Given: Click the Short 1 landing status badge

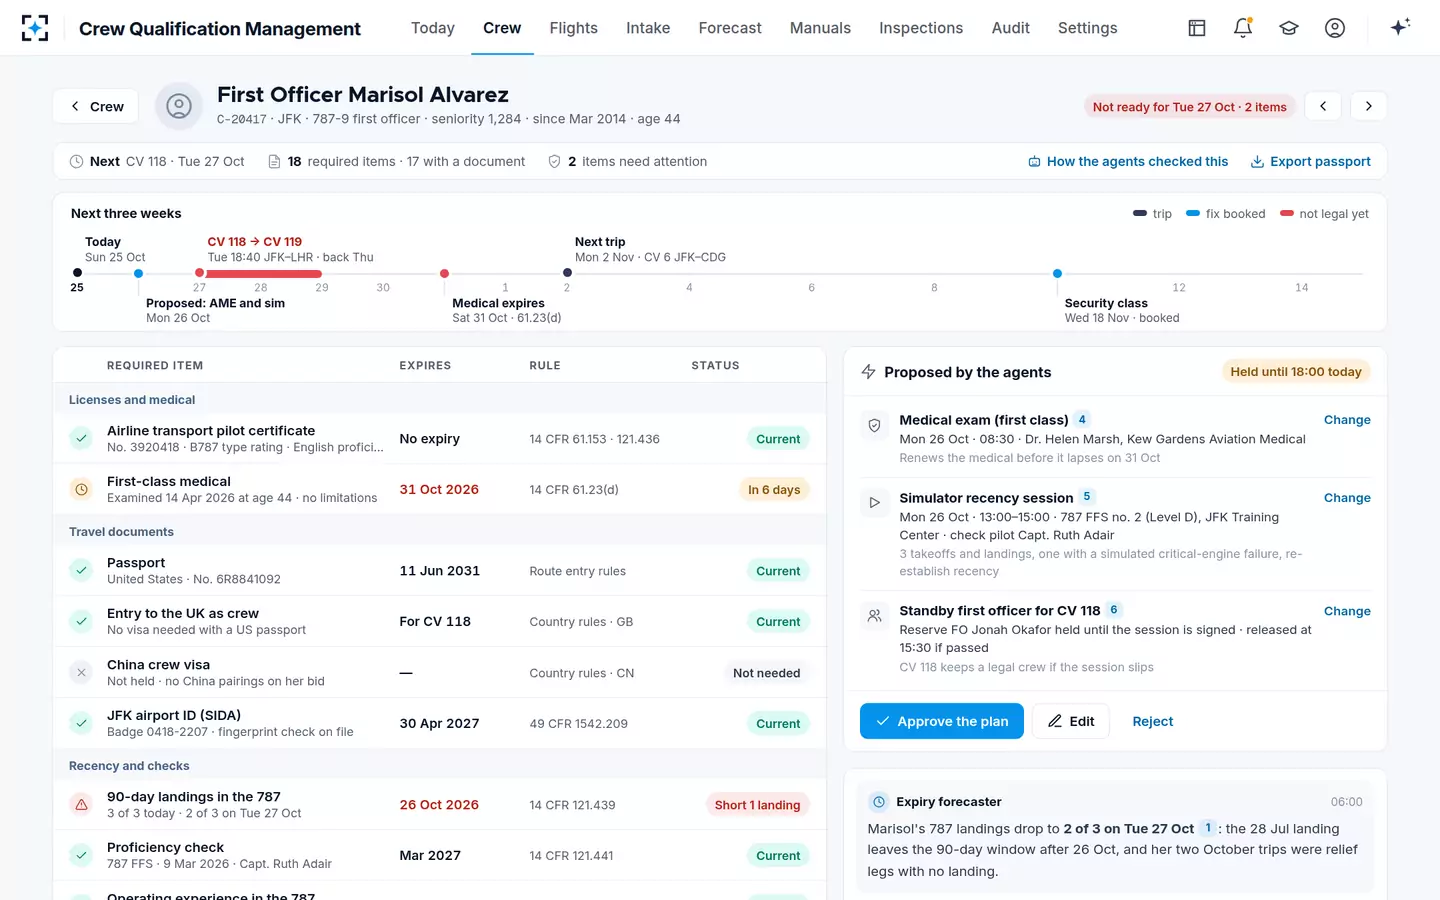Looking at the screenshot, I should [757, 805].
